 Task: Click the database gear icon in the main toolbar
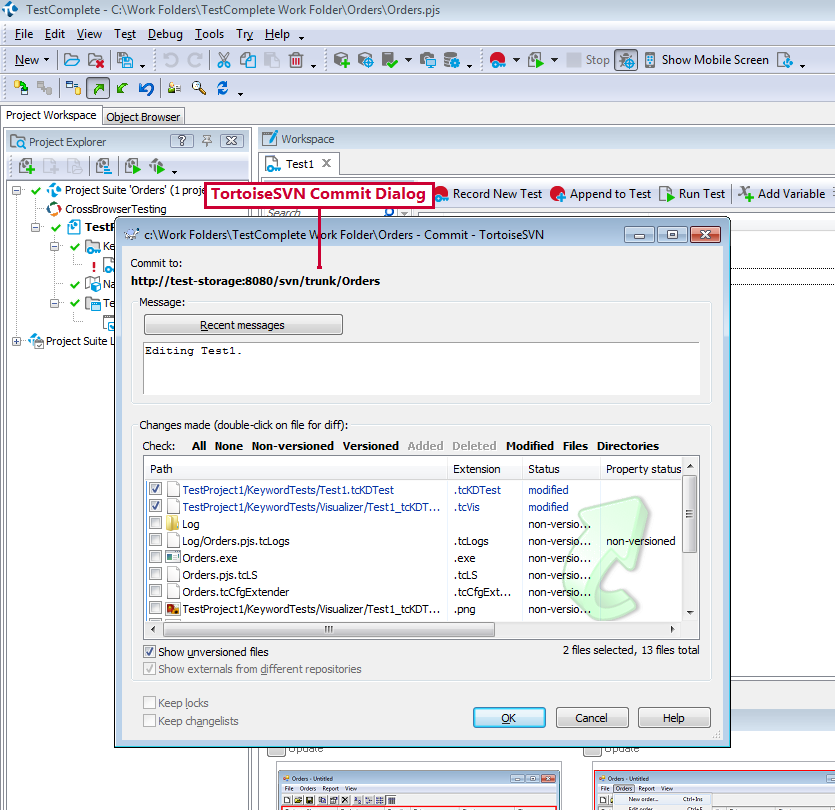coord(452,60)
